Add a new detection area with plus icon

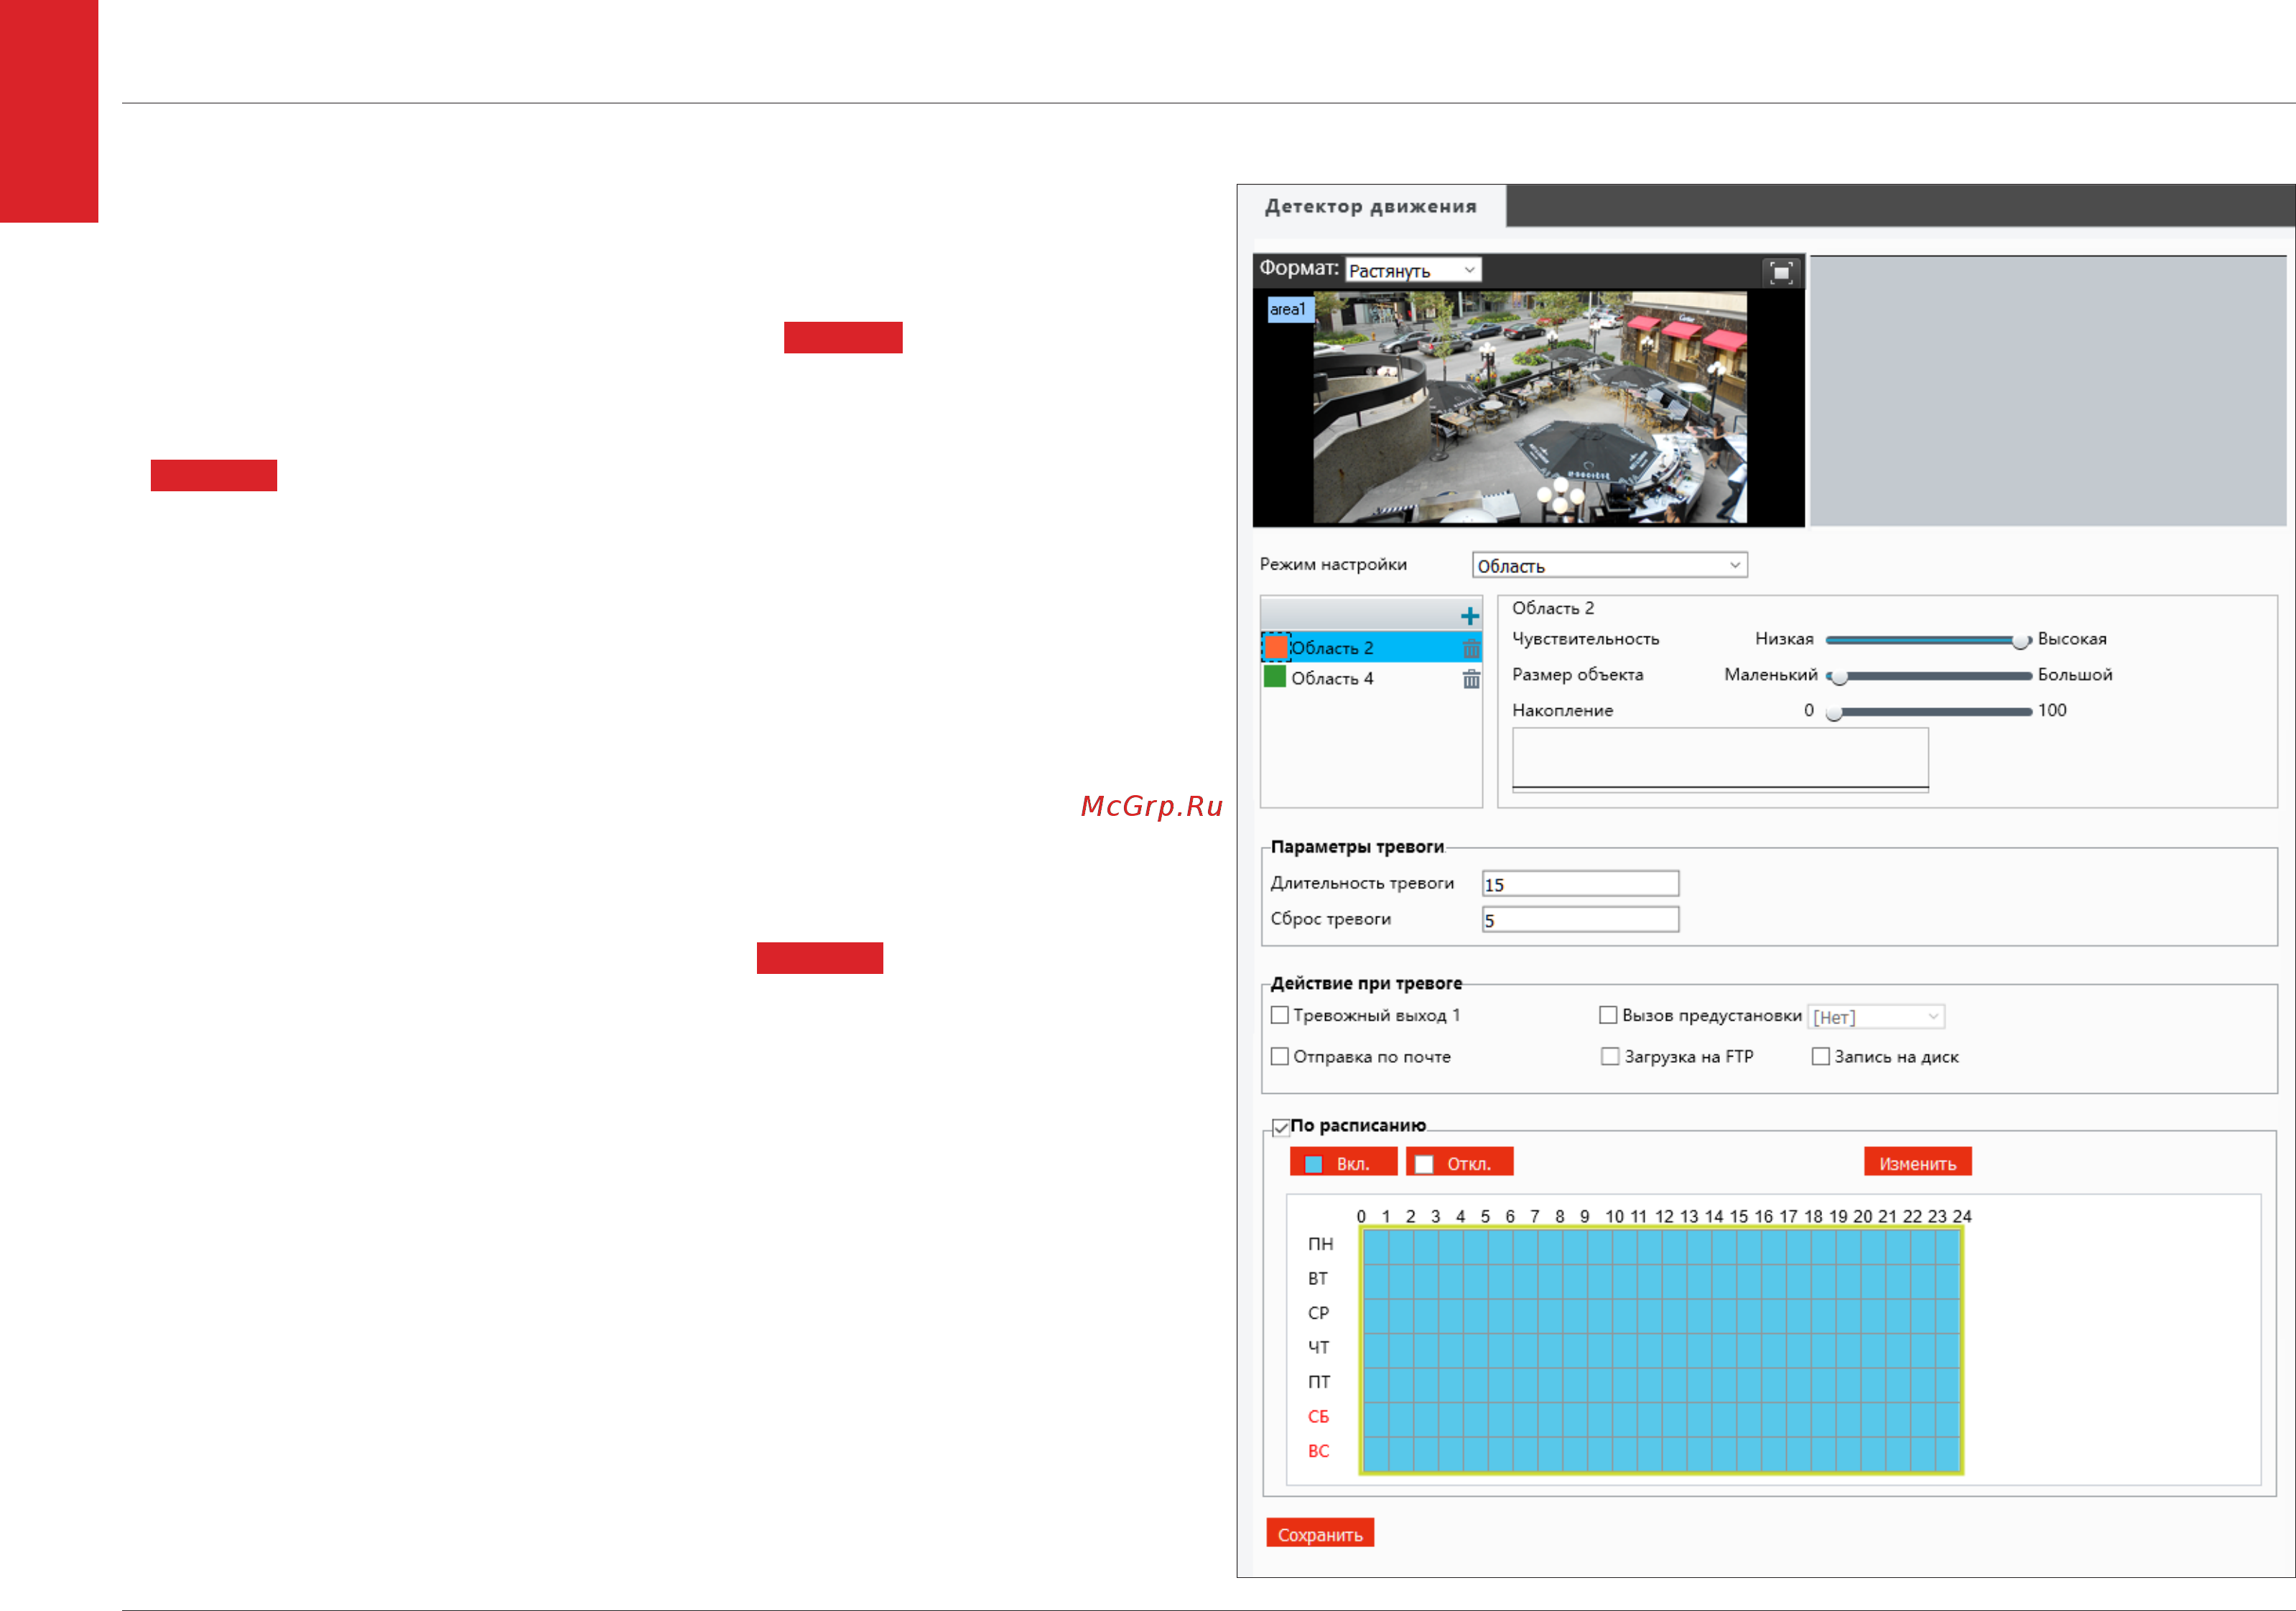point(1469,615)
